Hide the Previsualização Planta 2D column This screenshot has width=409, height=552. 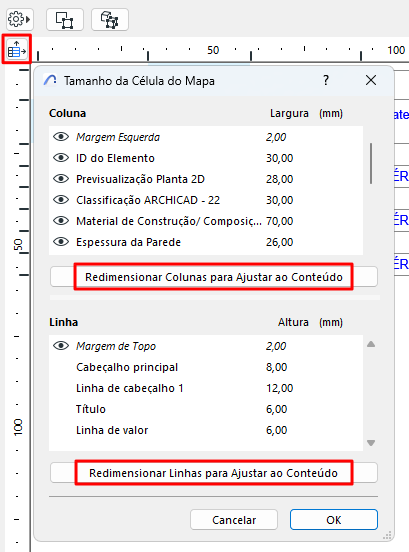(x=61, y=179)
